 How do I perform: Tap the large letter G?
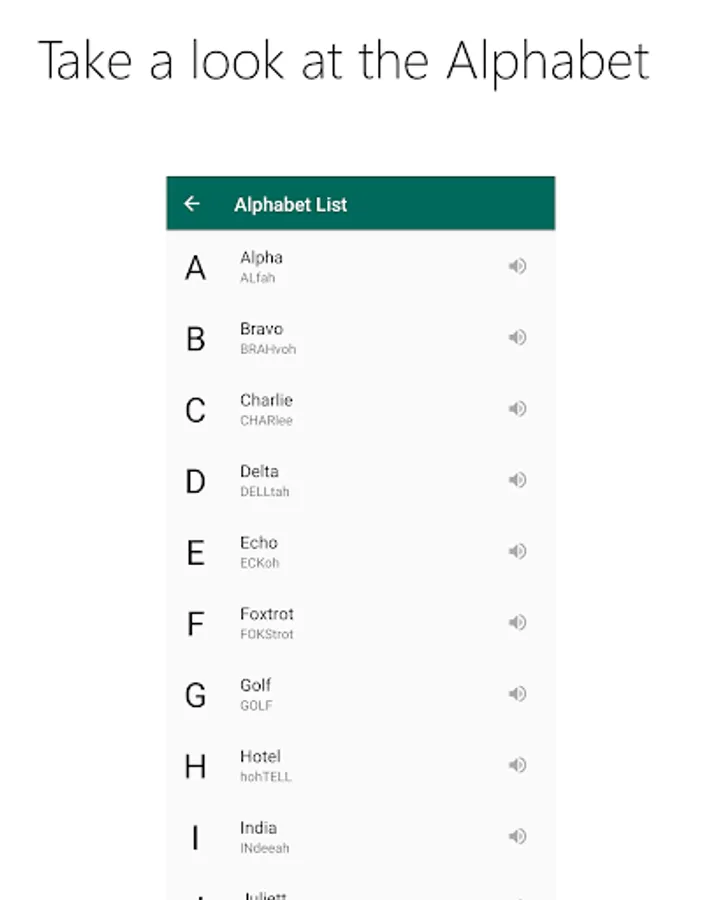[x=195, y=695]
